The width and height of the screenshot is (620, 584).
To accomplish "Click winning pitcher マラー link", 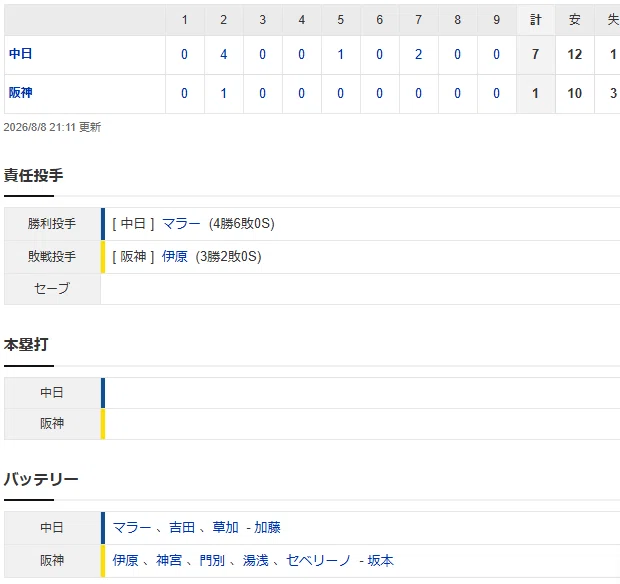I will (x=181, y=224).
